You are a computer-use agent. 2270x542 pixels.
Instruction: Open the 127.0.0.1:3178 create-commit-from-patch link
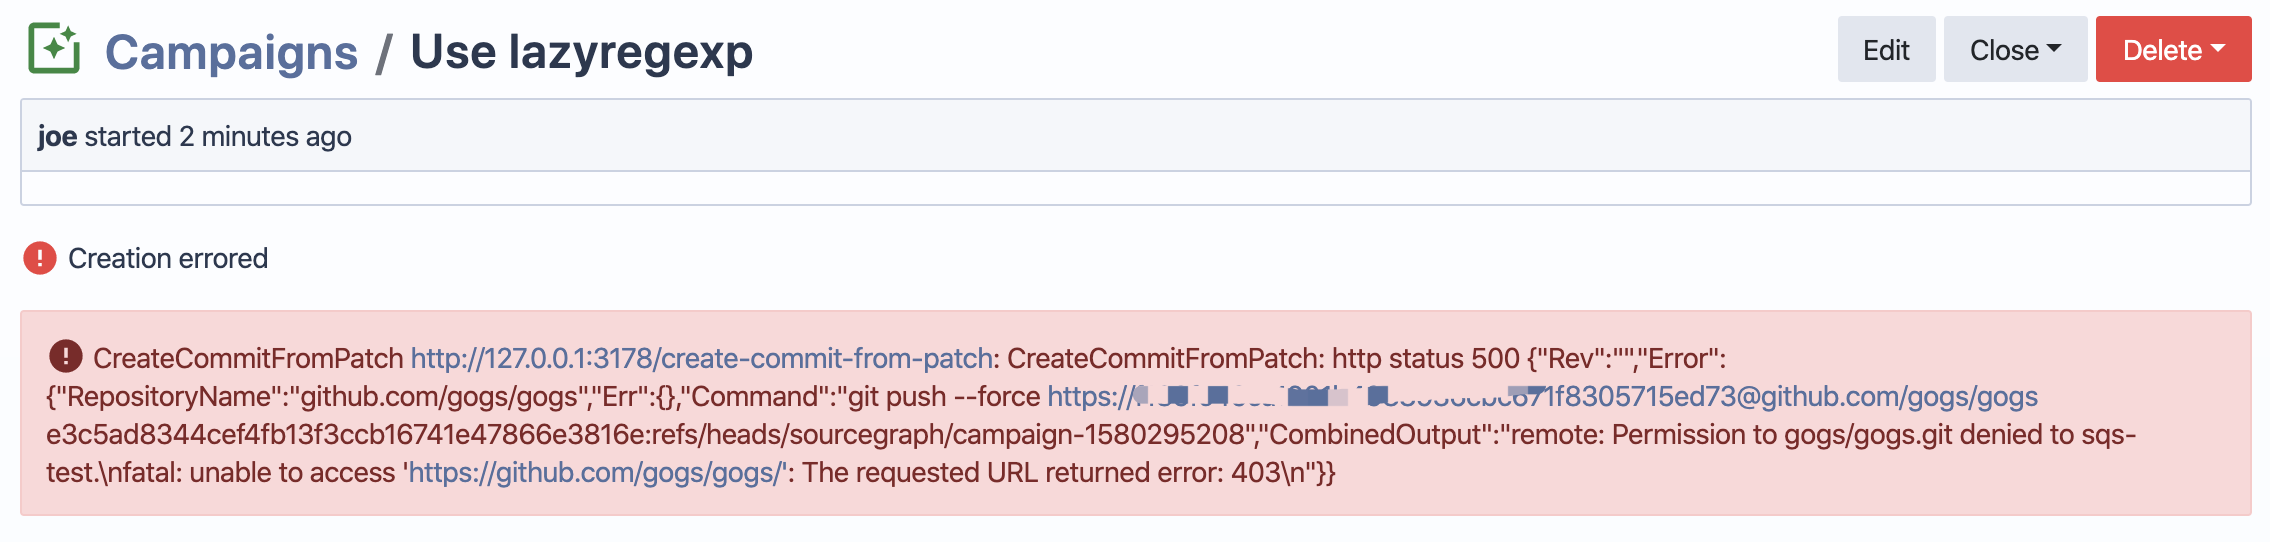701,358
